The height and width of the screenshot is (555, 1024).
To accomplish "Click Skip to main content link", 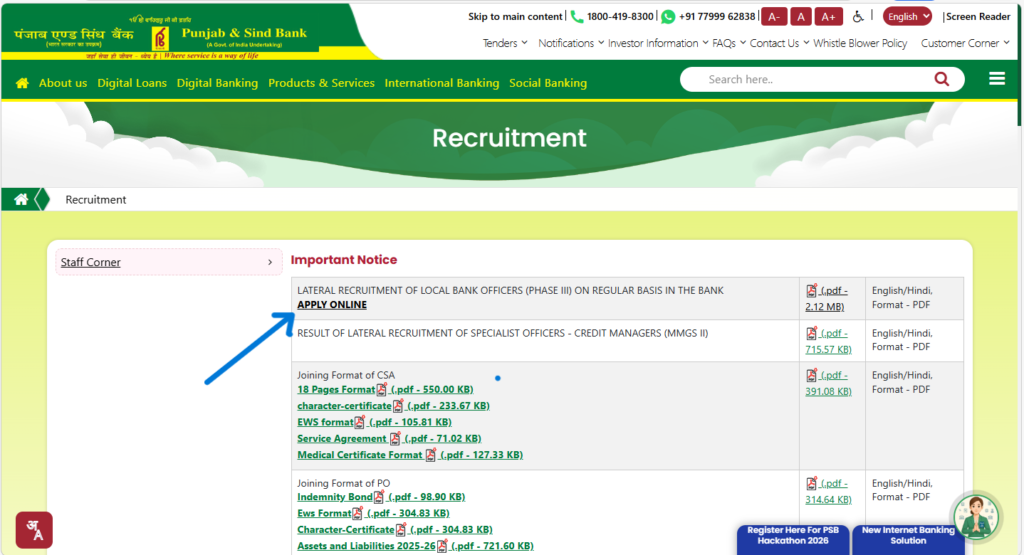I will pos(515,16).
